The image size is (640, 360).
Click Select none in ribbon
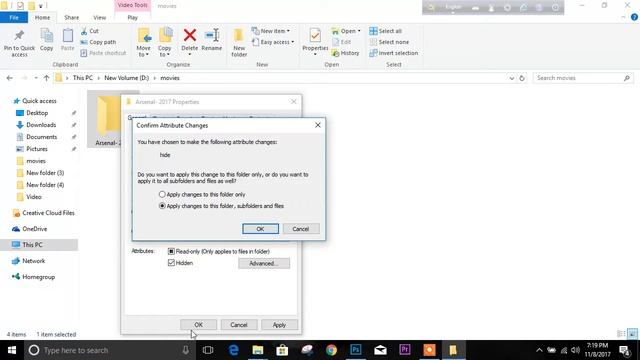(389, 42)
